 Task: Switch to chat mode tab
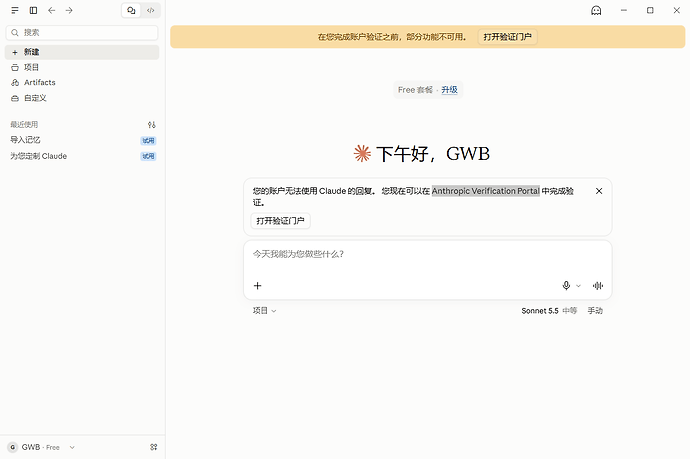tap(131, 10)
